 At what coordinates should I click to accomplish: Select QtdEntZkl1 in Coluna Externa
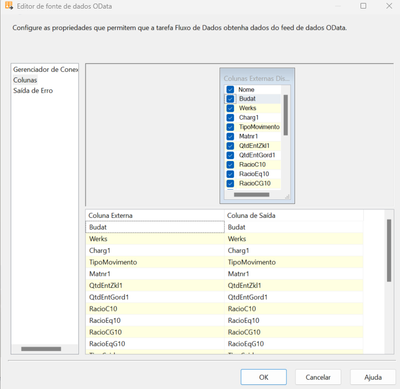pos(155,285)
